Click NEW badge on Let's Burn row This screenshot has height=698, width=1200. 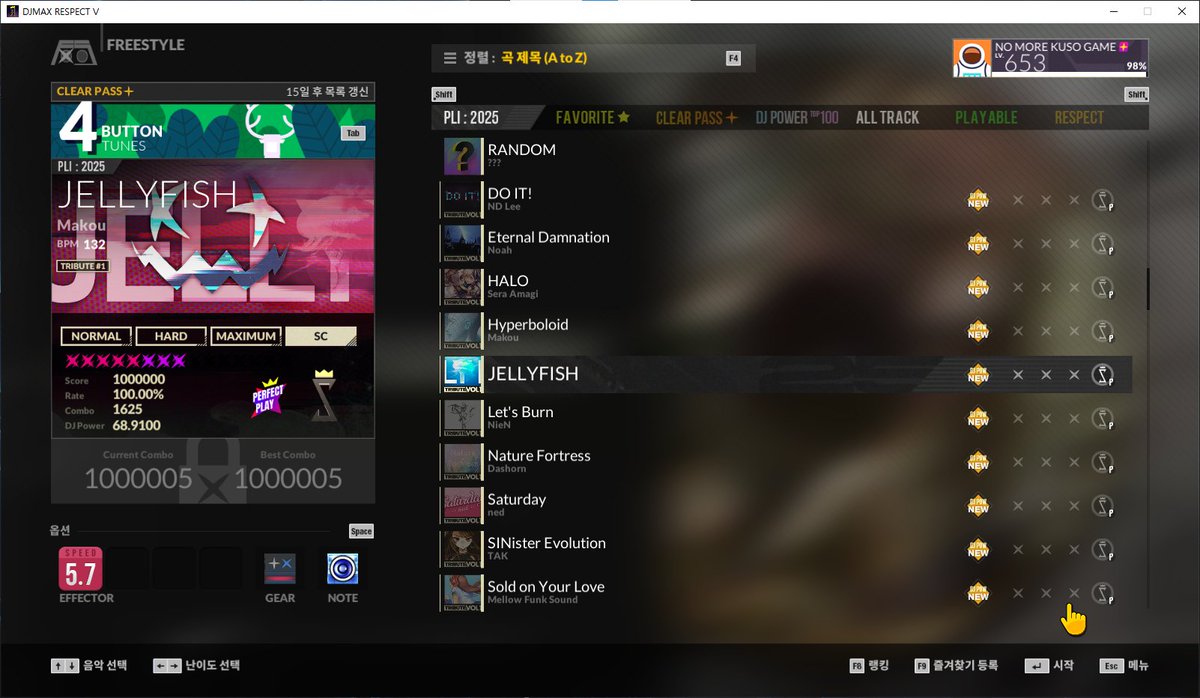tap(978, 418)
